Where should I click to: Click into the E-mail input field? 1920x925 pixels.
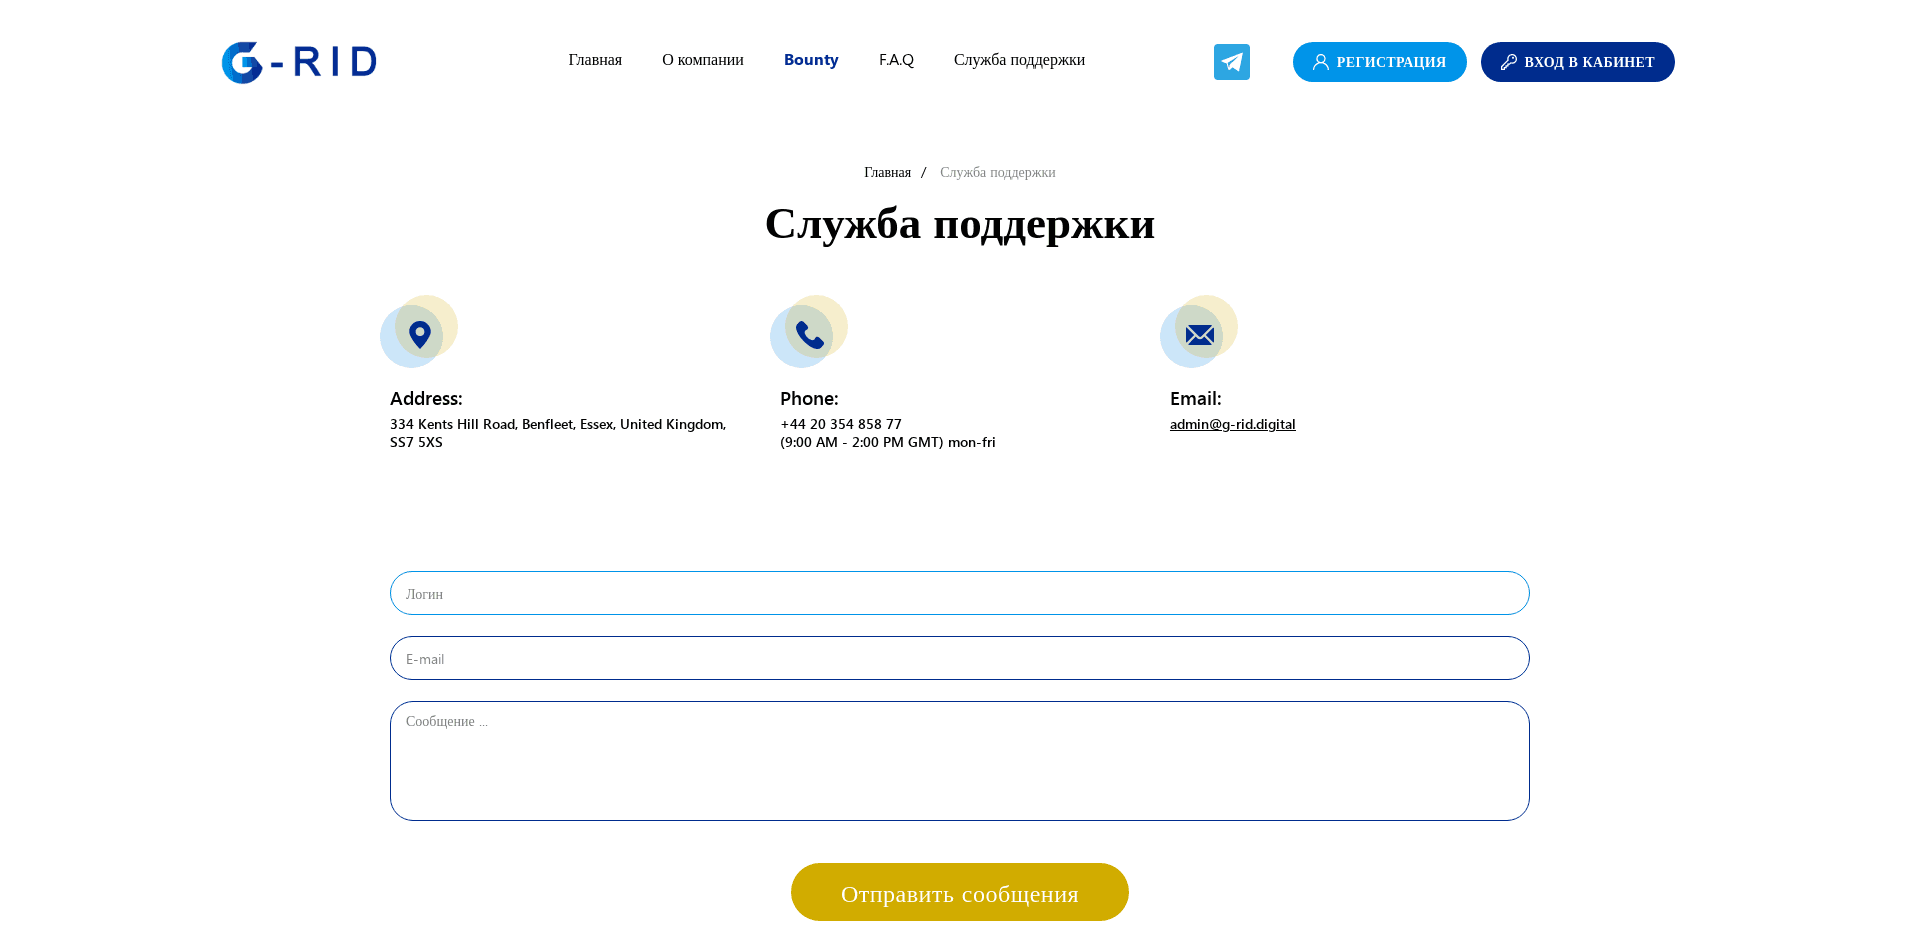coord(959,658)
